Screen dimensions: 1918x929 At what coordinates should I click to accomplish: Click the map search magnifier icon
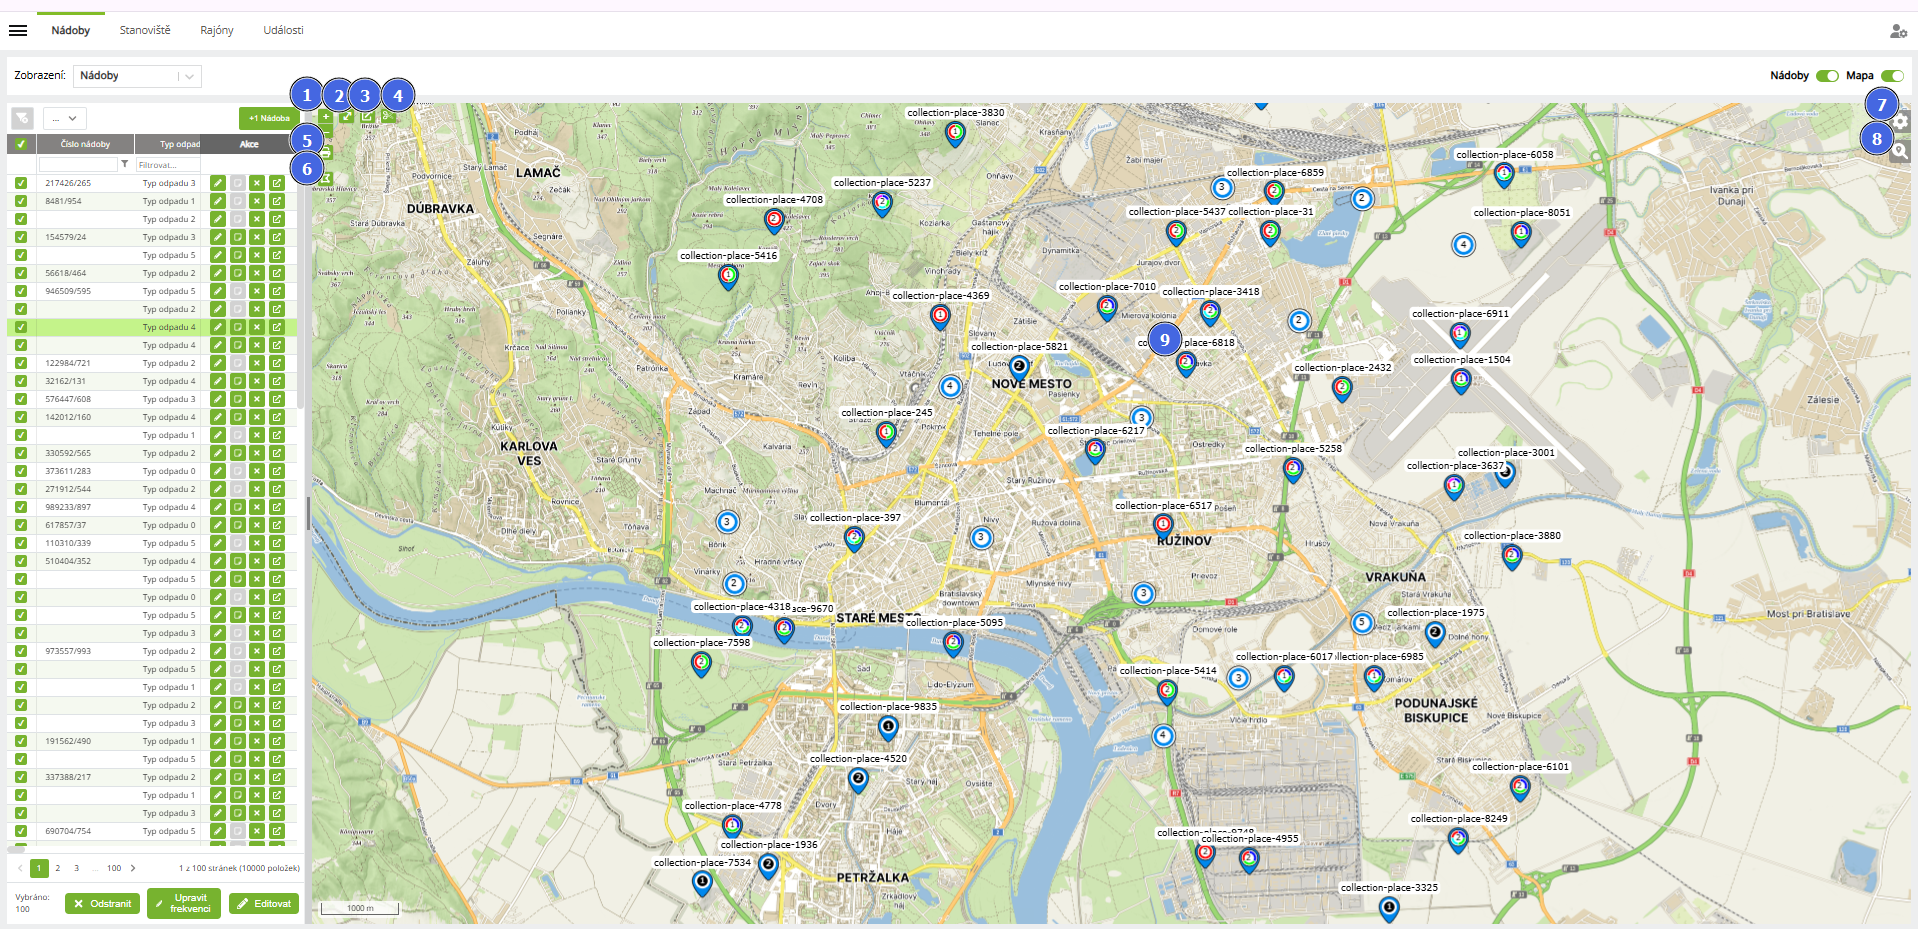1900,151
